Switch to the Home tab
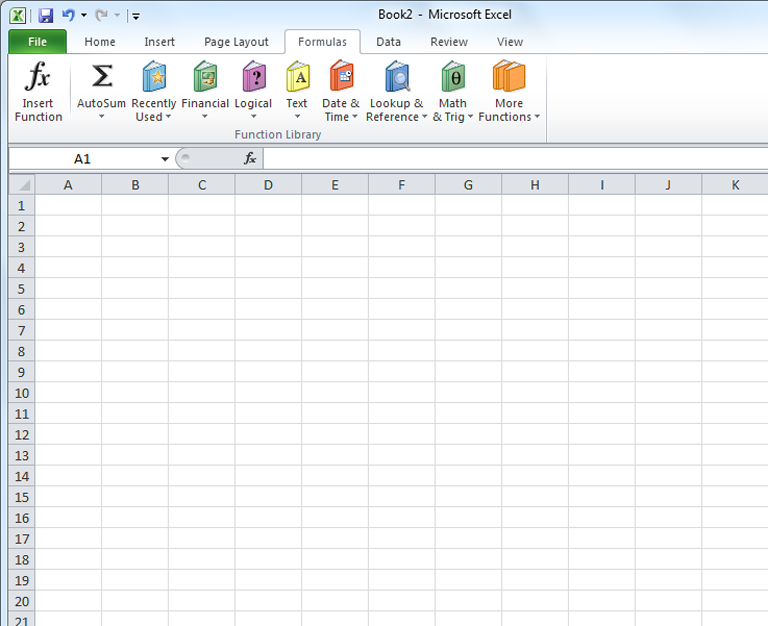 point(100,42)
